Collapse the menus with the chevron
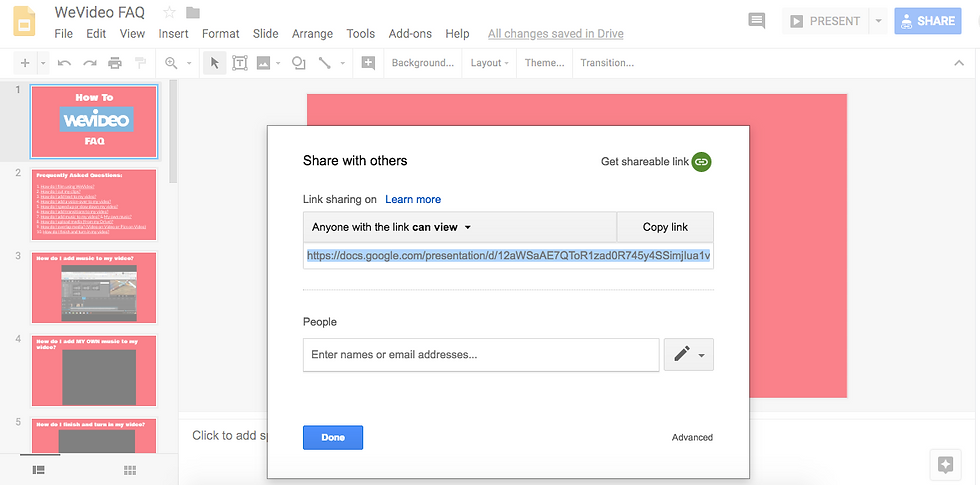The height and width of the screenshot is (485, 980). (959, 62)
